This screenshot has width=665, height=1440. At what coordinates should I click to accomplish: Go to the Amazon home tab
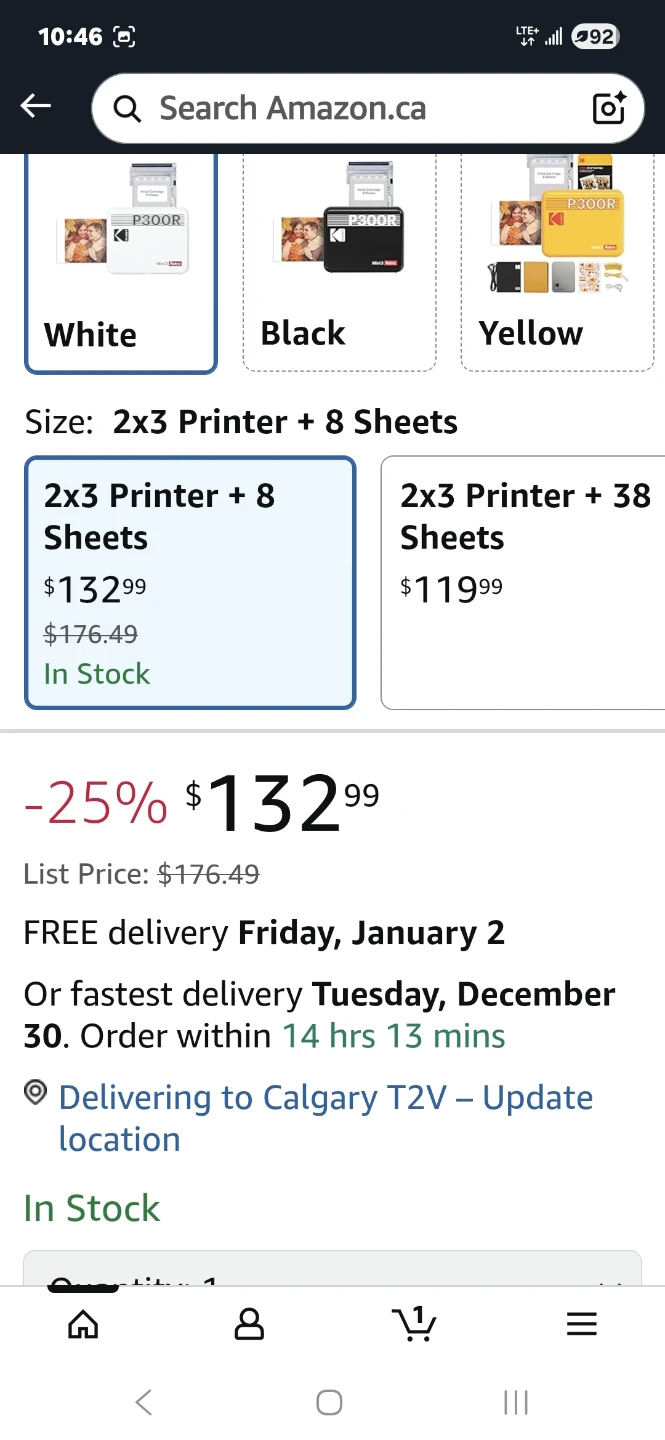(x=83, y=1325)
